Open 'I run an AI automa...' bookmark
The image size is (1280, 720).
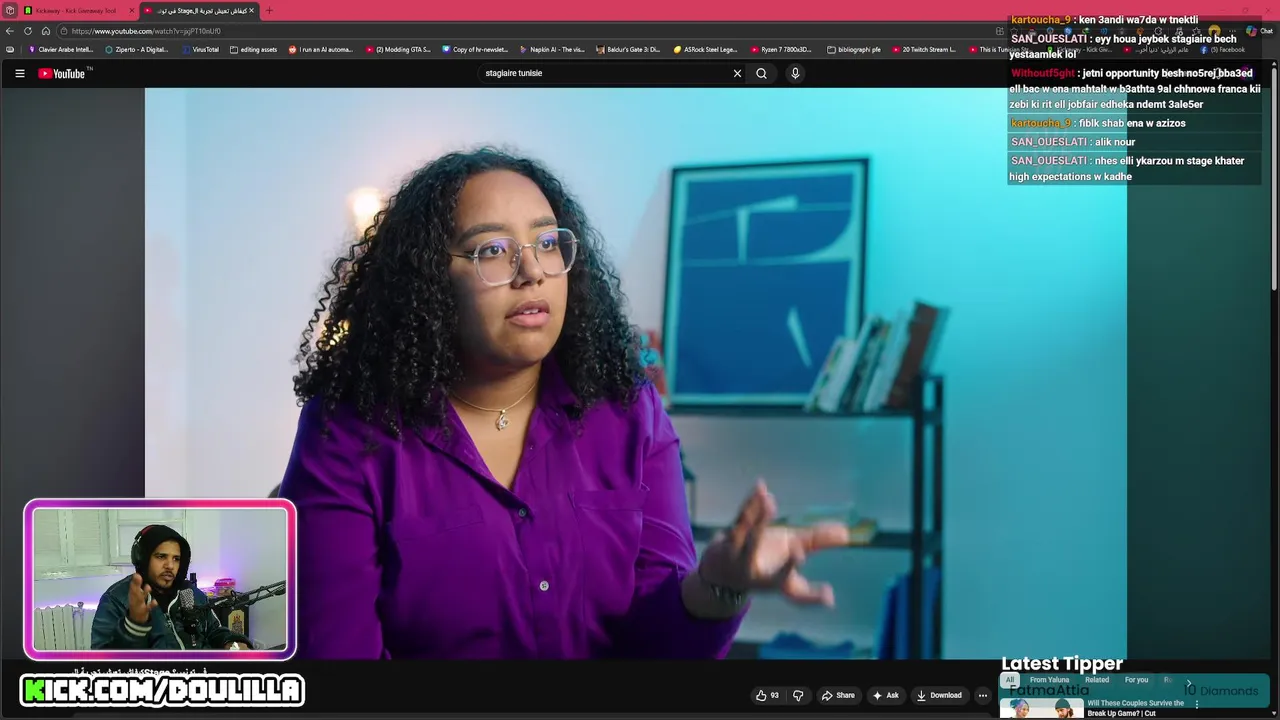coord(321,49)
